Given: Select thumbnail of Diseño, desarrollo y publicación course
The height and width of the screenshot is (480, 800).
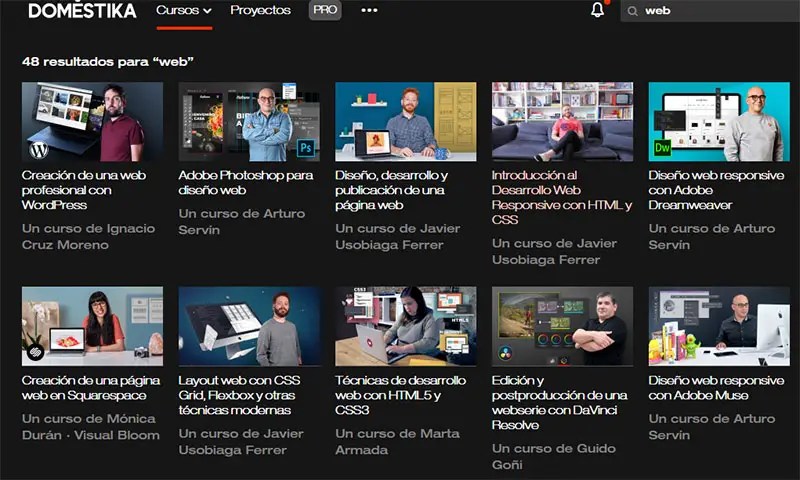Looking at the screenshot, I should pos(406,122).
